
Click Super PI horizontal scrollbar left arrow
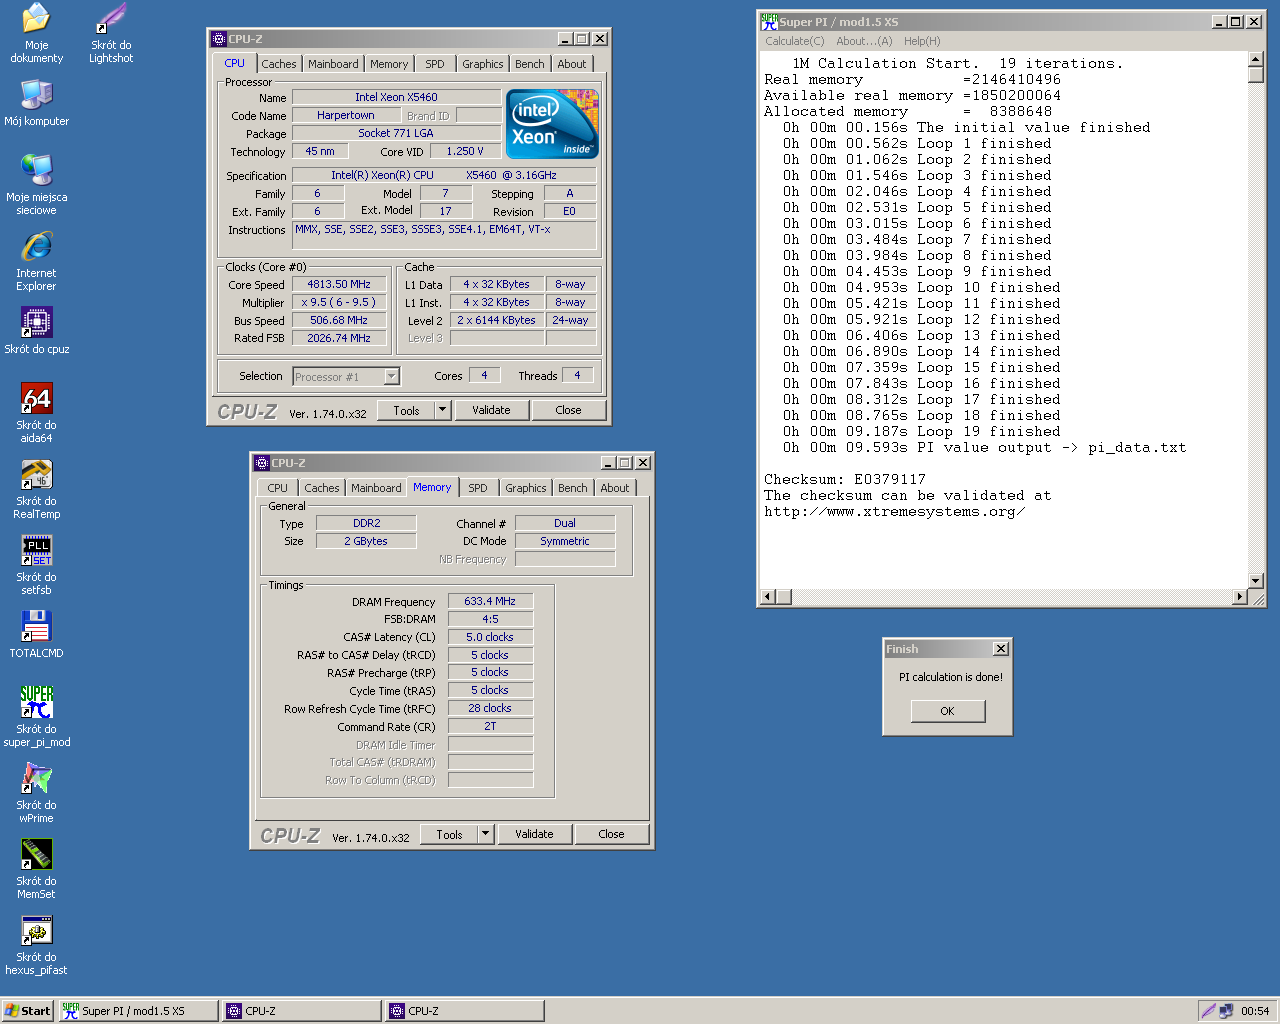(768, 597)
